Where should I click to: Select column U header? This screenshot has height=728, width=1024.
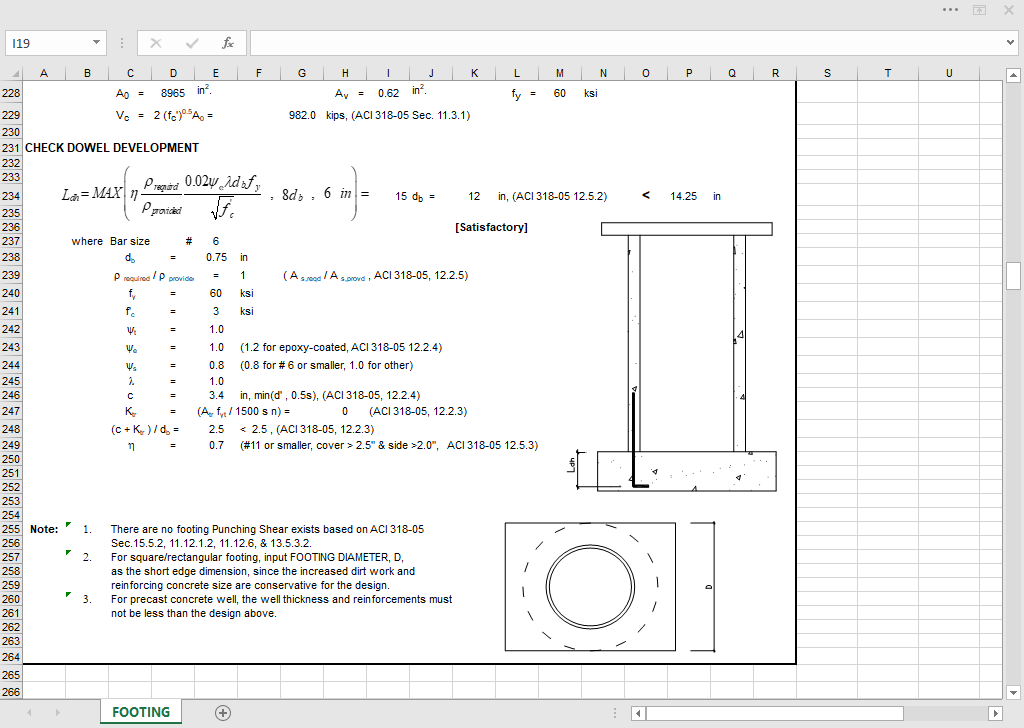pyautogui.click(x=949, y=73)
